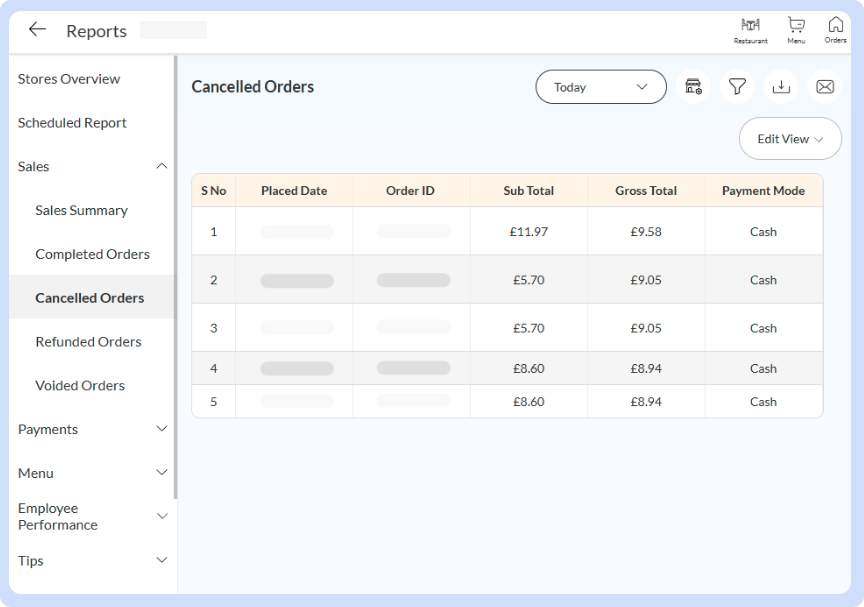The image size is (864, 607).
Task: Select the Menu cart icon
Action: click(x=795, y=29)
